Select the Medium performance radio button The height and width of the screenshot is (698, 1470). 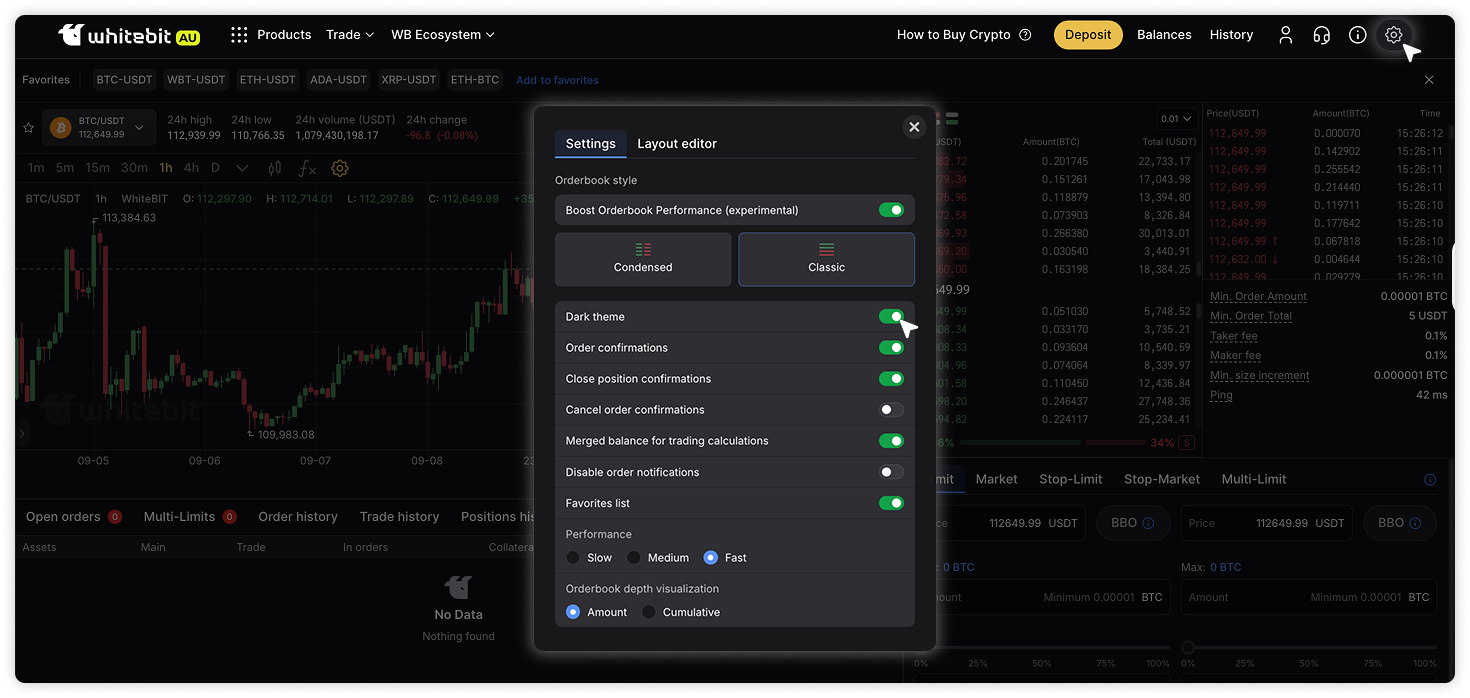(634, 558)
